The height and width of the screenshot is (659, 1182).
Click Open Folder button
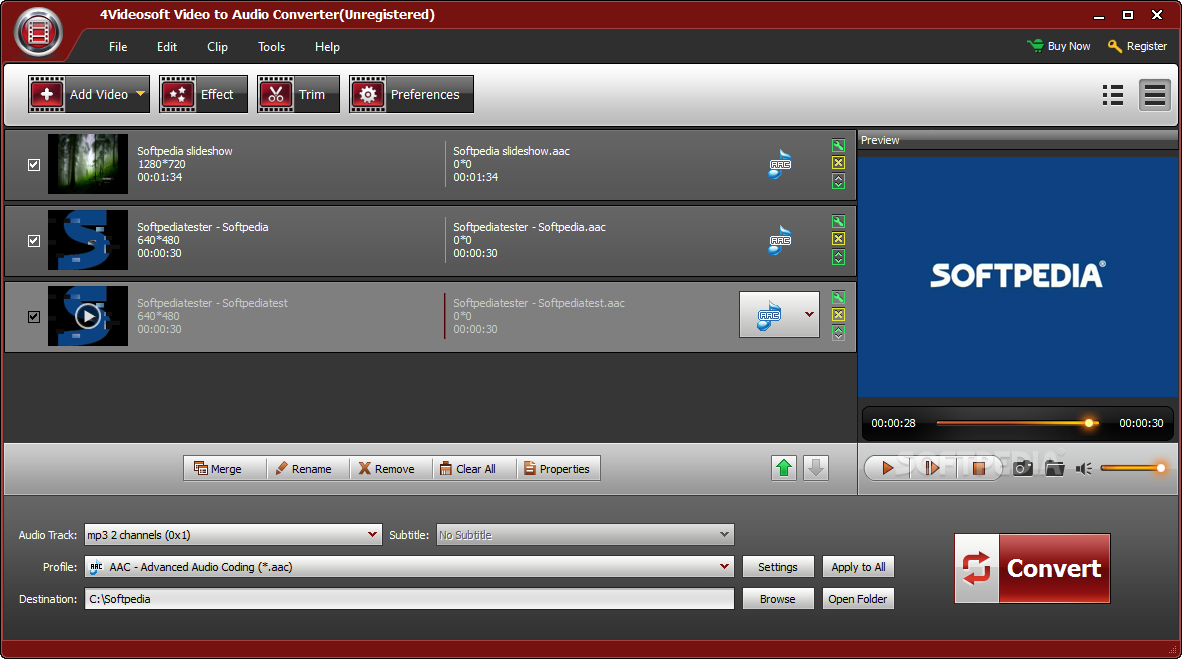[858, 599]
